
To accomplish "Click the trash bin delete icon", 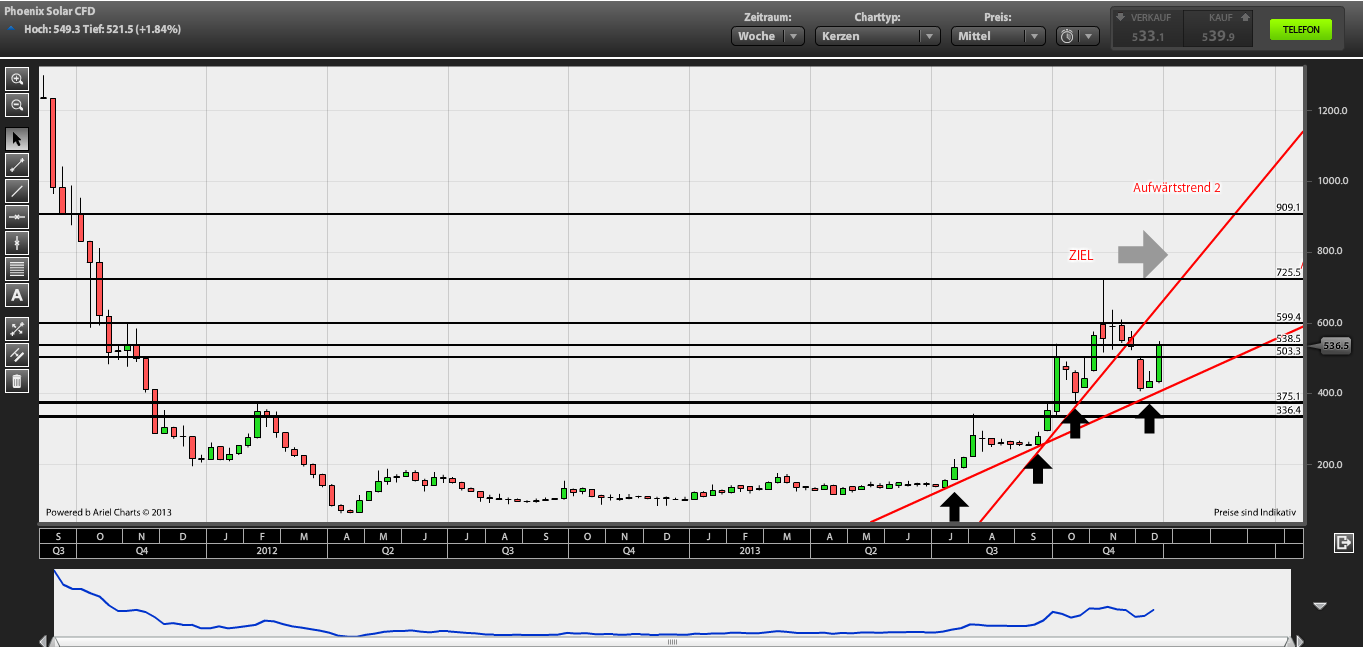I will [17, 380].
